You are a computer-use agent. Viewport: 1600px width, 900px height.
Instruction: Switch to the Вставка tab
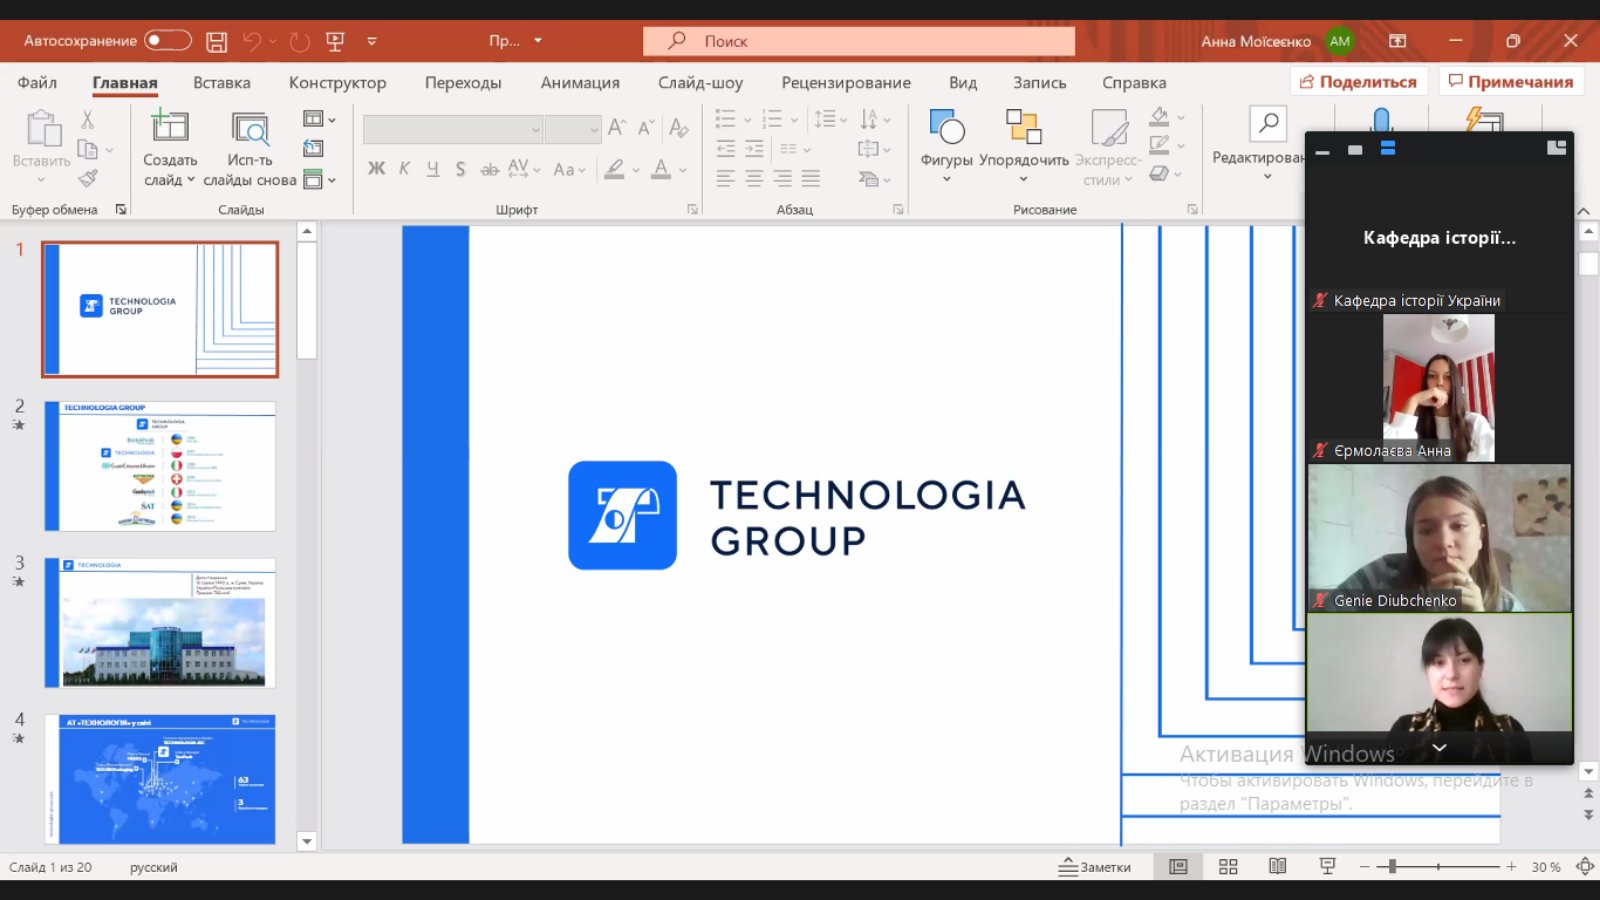222,82
